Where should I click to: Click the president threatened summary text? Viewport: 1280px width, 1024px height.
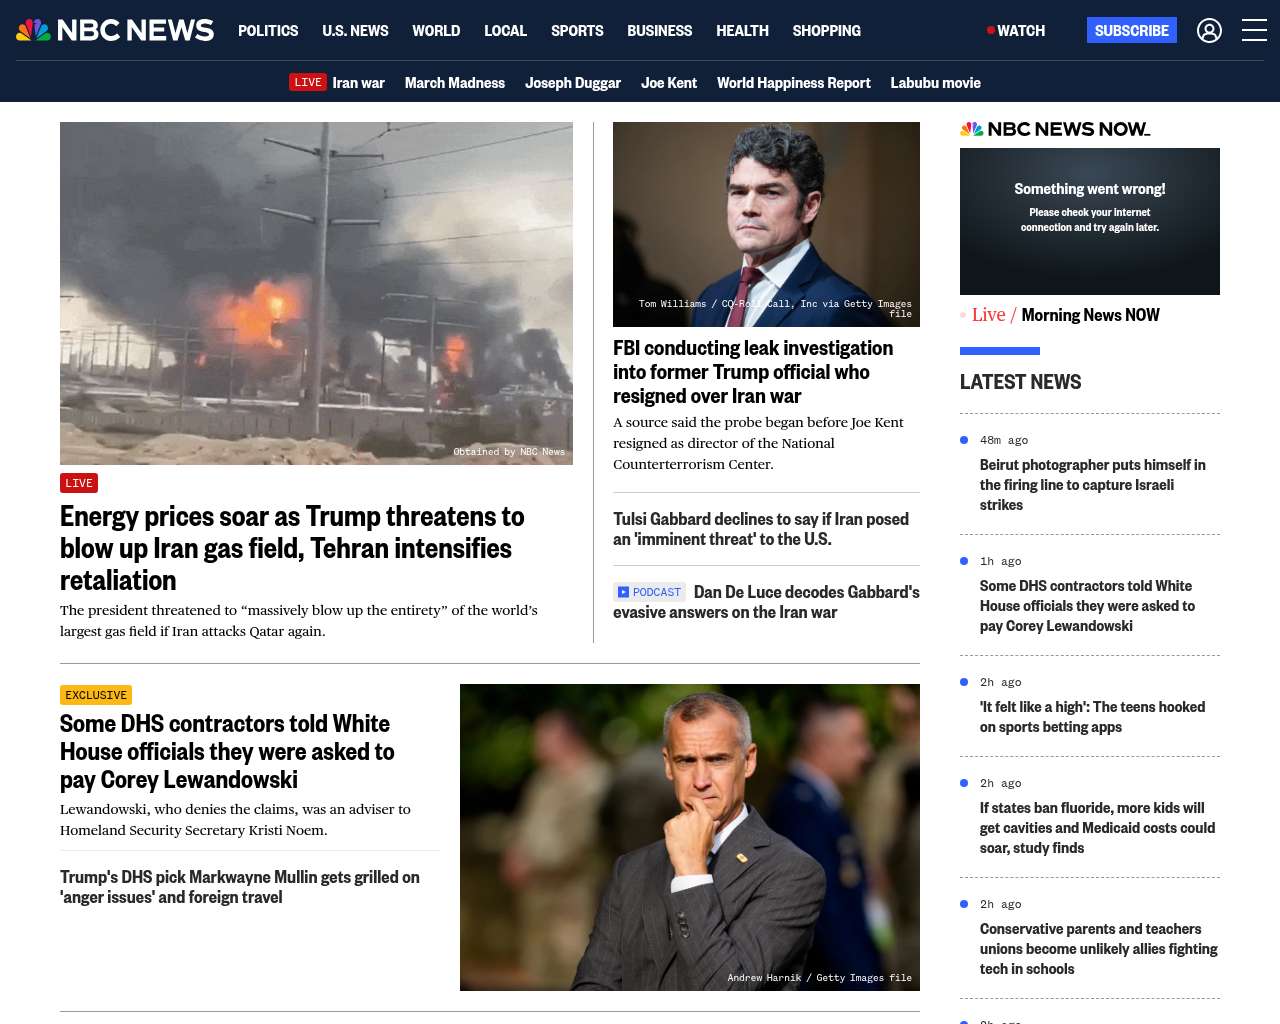[x=299, y=620]
